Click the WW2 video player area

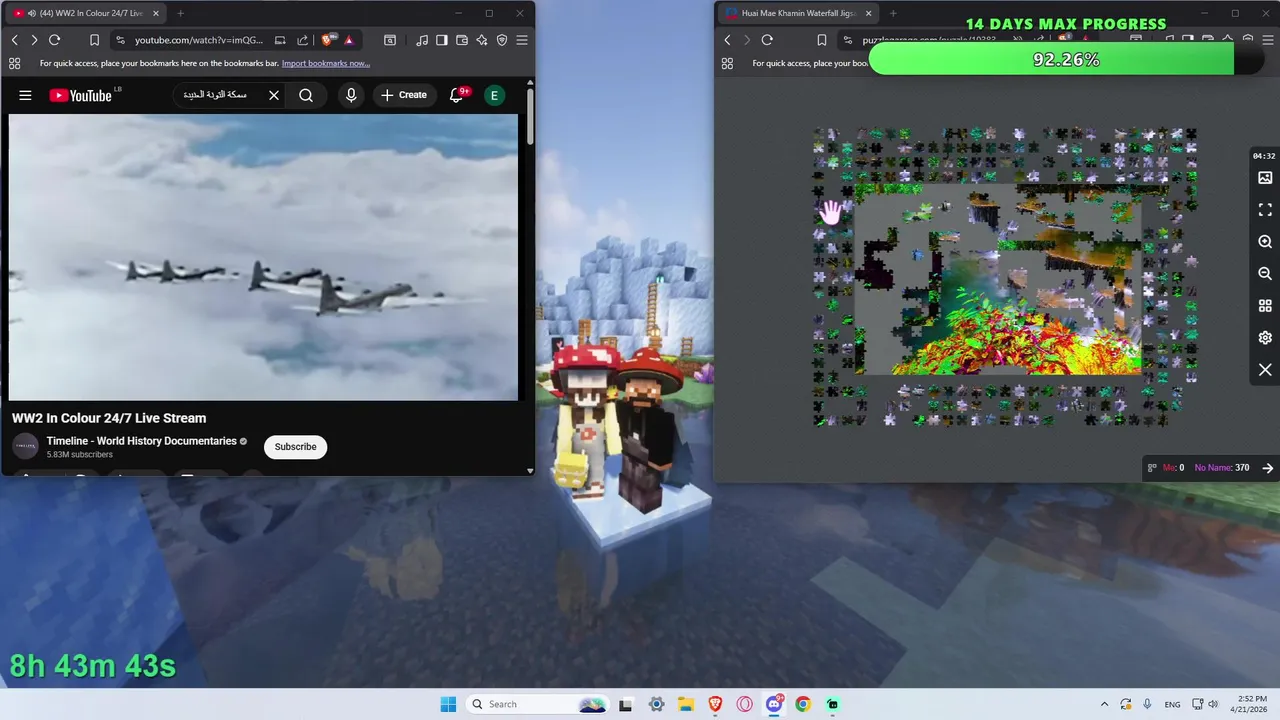point(263,257)
